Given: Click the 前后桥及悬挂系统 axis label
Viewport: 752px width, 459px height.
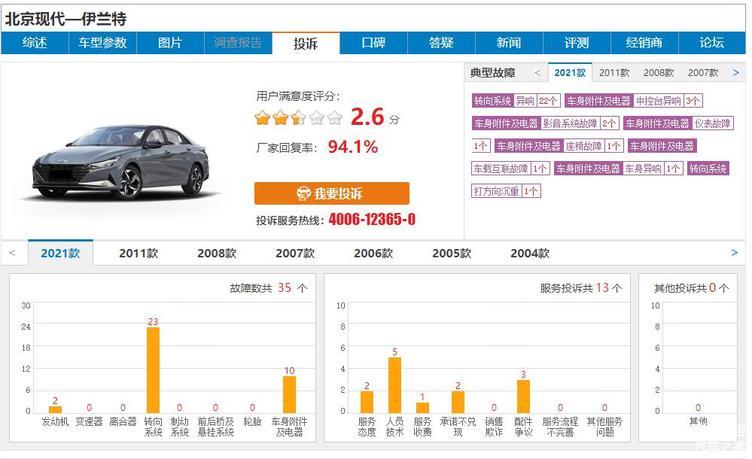Looking at the screenshot, I should (215, 427).
